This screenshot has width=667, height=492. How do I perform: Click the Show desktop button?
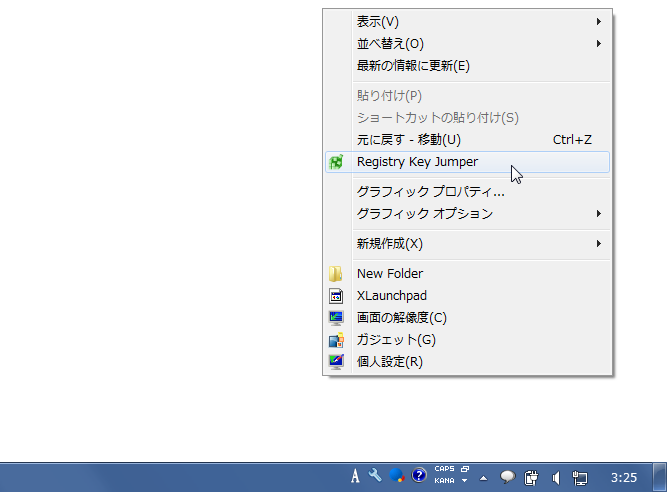pos(660,477)
